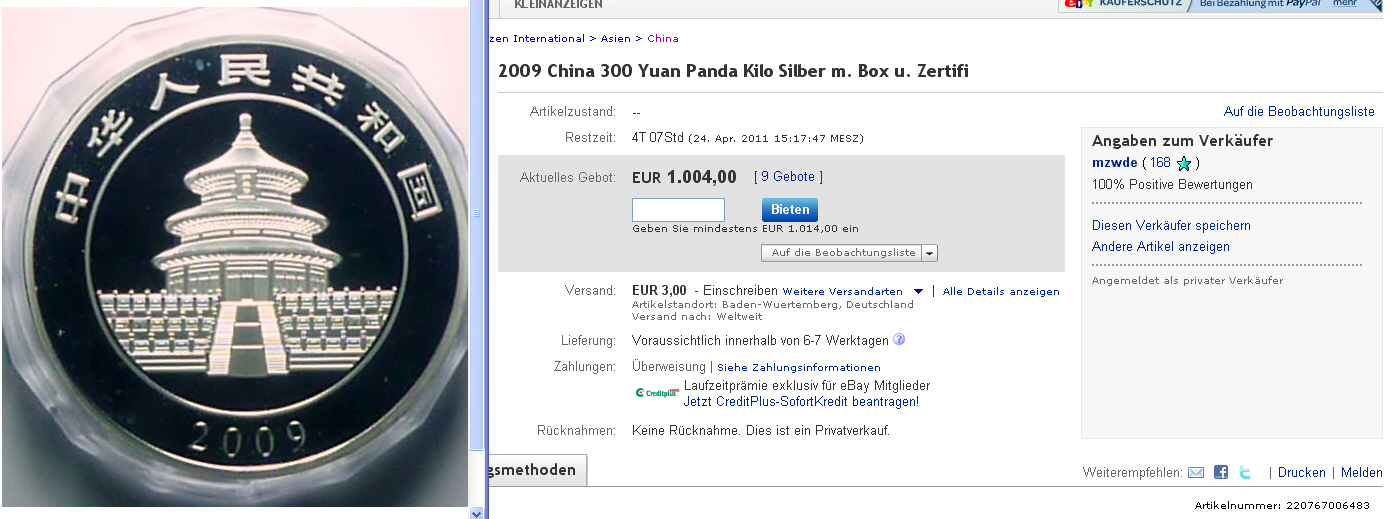Click the seller's feedback star icon
The width and height of the screenshot is (1391, 519).
pos(1184,164)
